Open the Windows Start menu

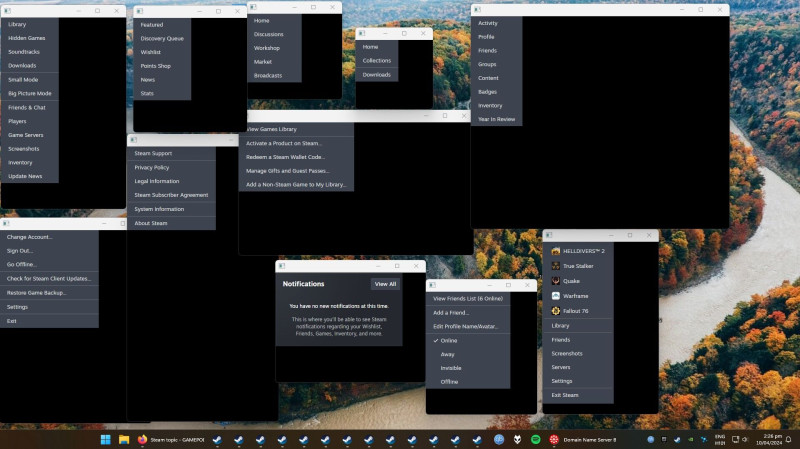pos(106,439)
